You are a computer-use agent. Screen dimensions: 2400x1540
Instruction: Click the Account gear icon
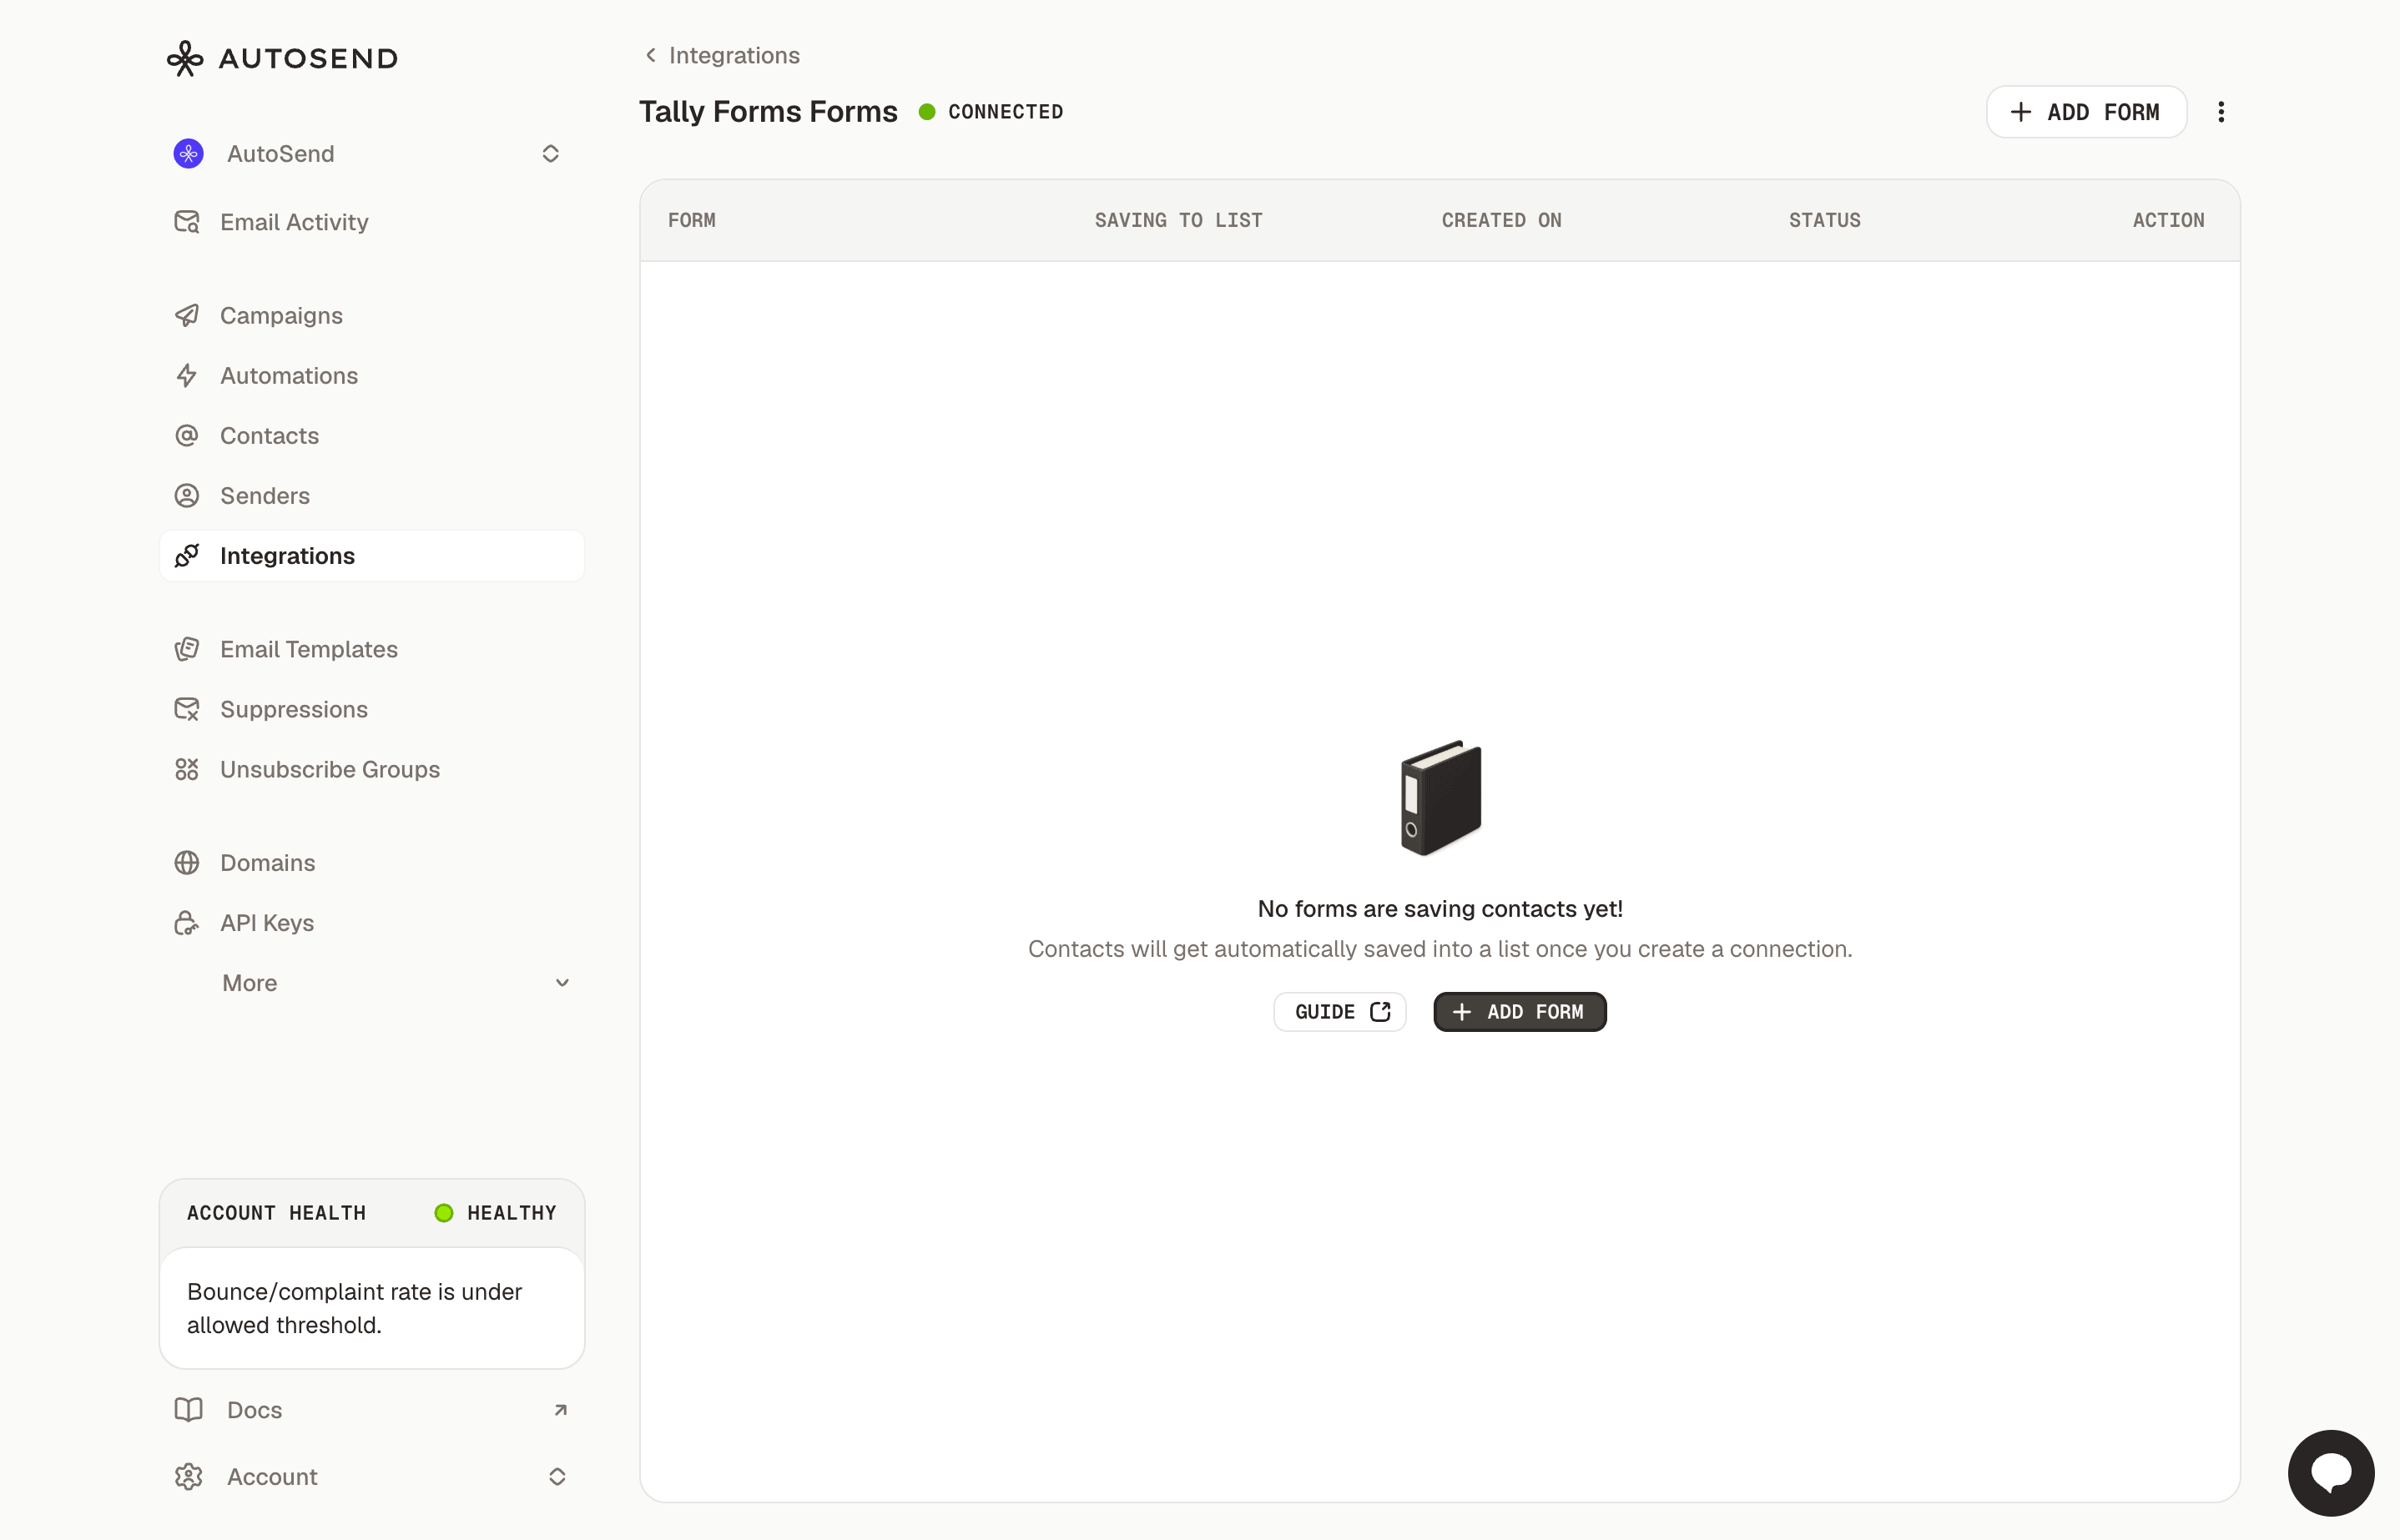(188, 1477)
